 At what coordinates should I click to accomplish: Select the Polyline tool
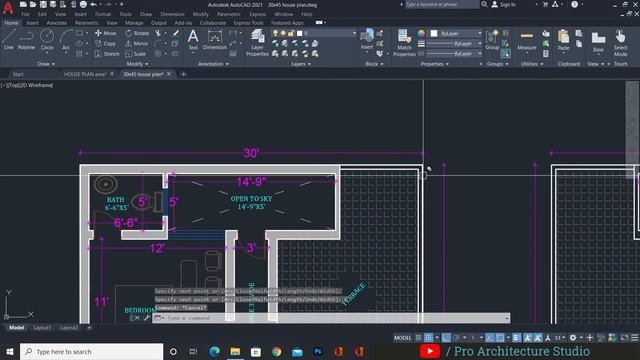pos(26,40)
